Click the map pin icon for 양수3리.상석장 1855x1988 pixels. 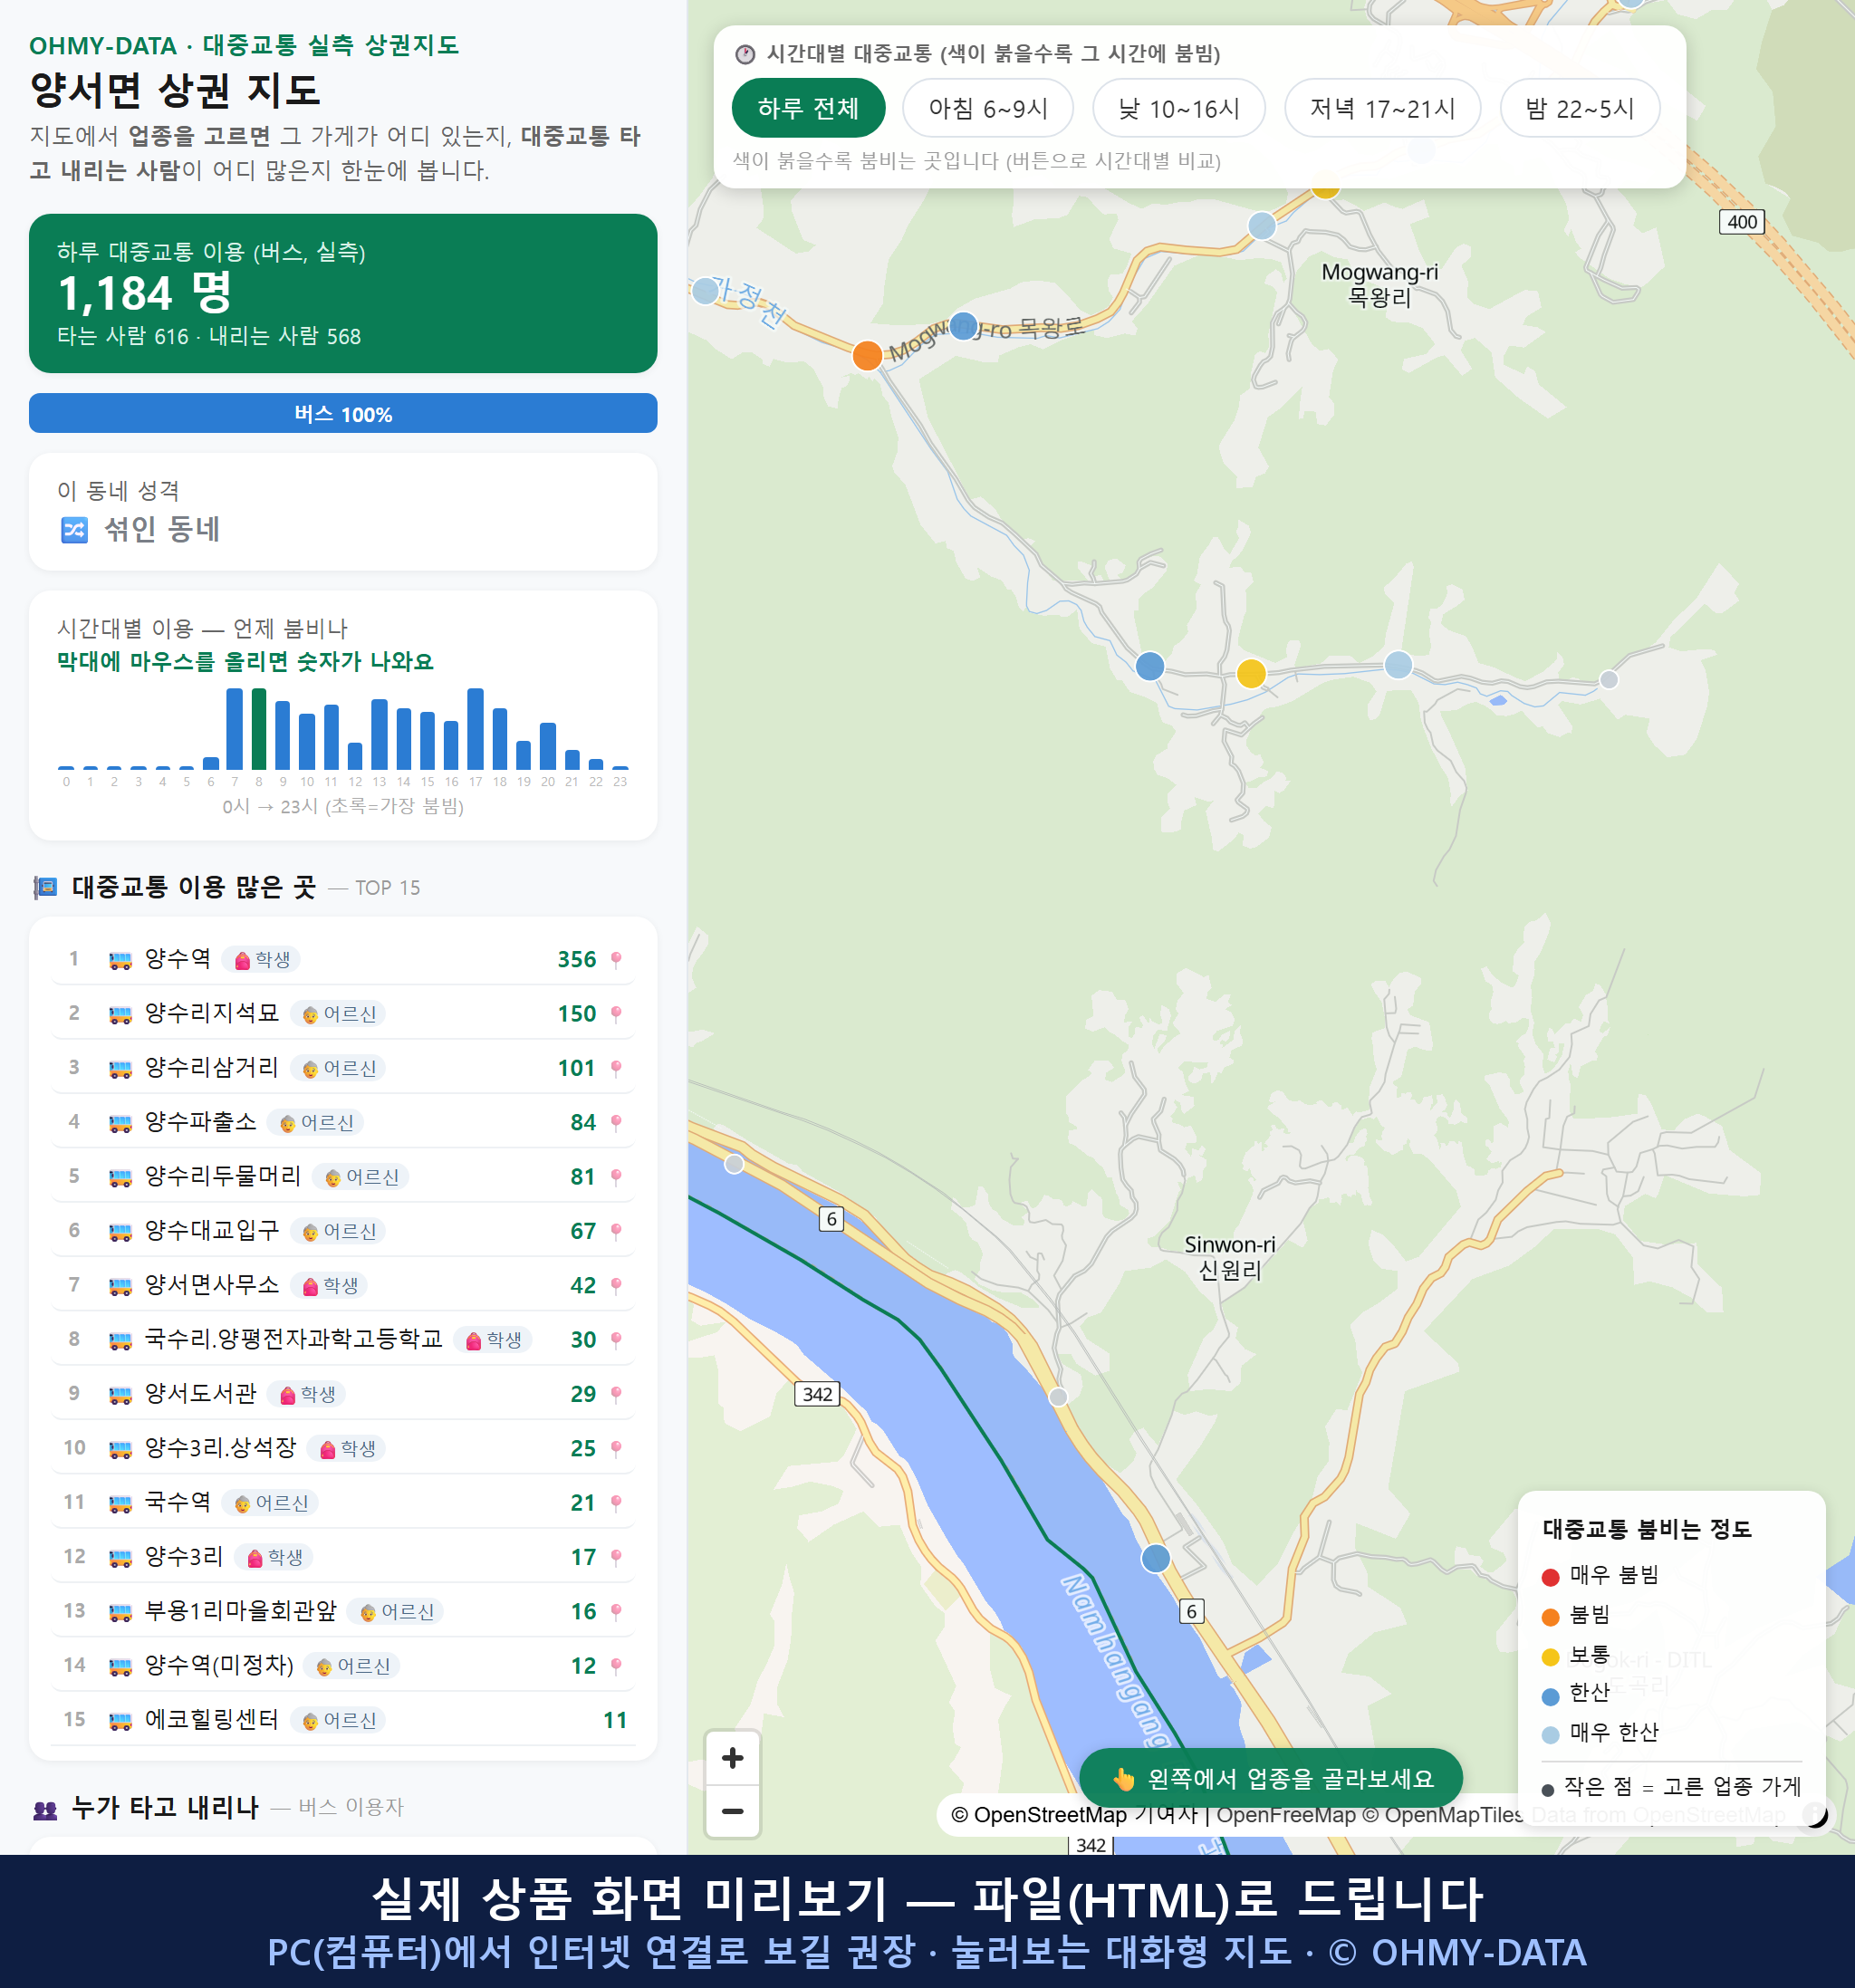(x=616, y=1449)
